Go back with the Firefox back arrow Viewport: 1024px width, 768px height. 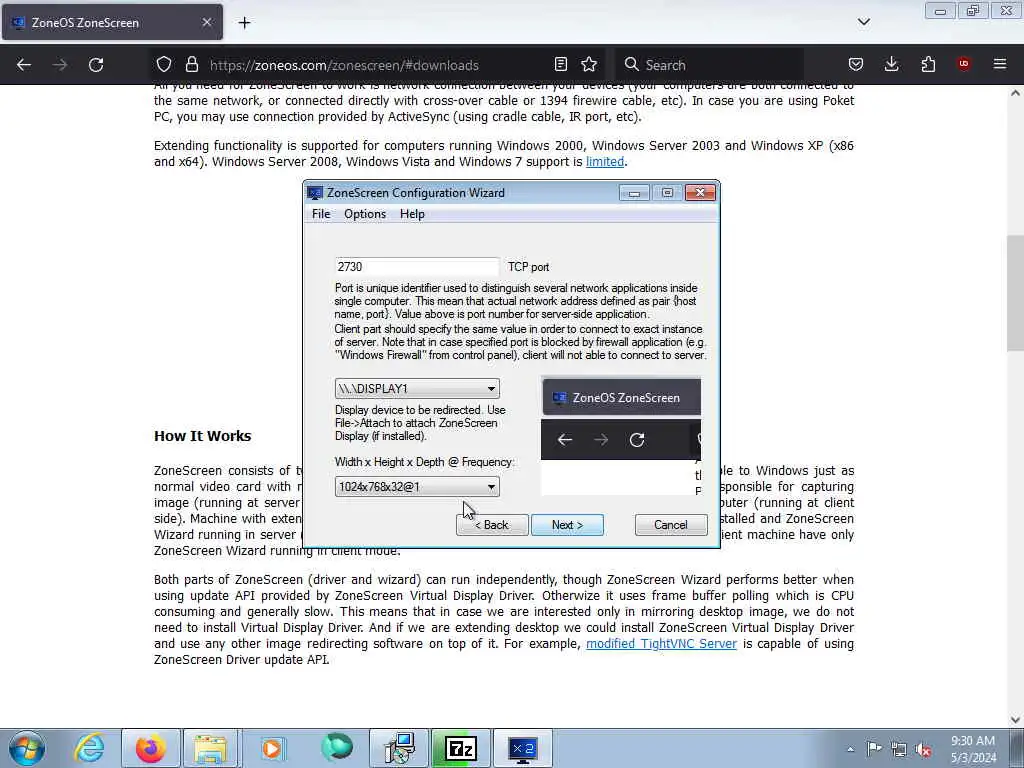click(x=24, y=65)
